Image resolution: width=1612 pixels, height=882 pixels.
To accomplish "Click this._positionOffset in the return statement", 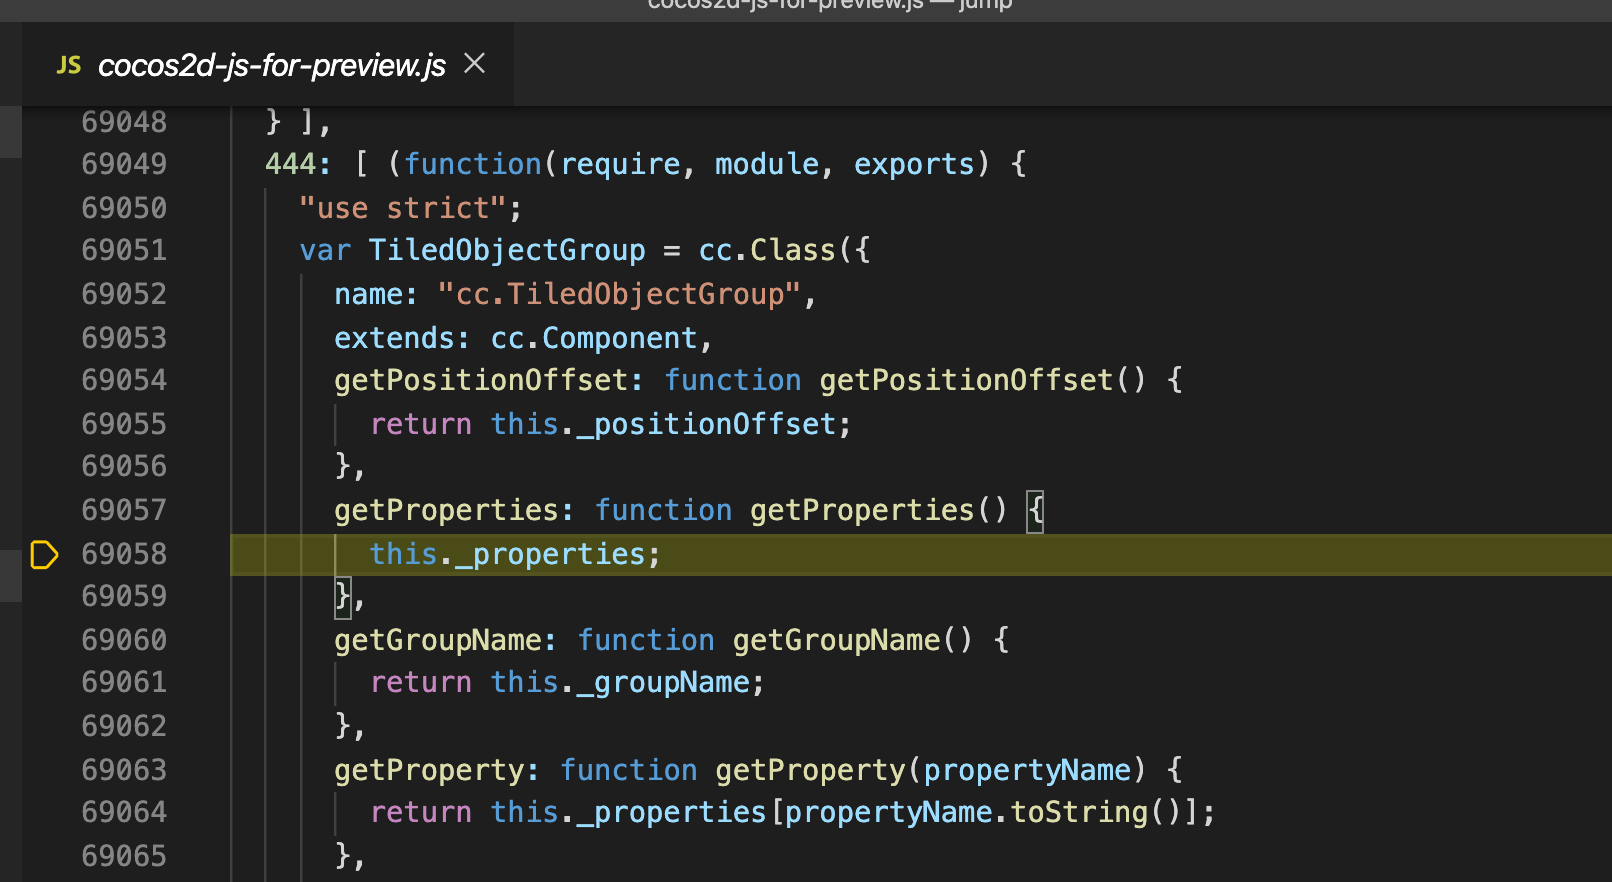I will click(x=662, y=424).
